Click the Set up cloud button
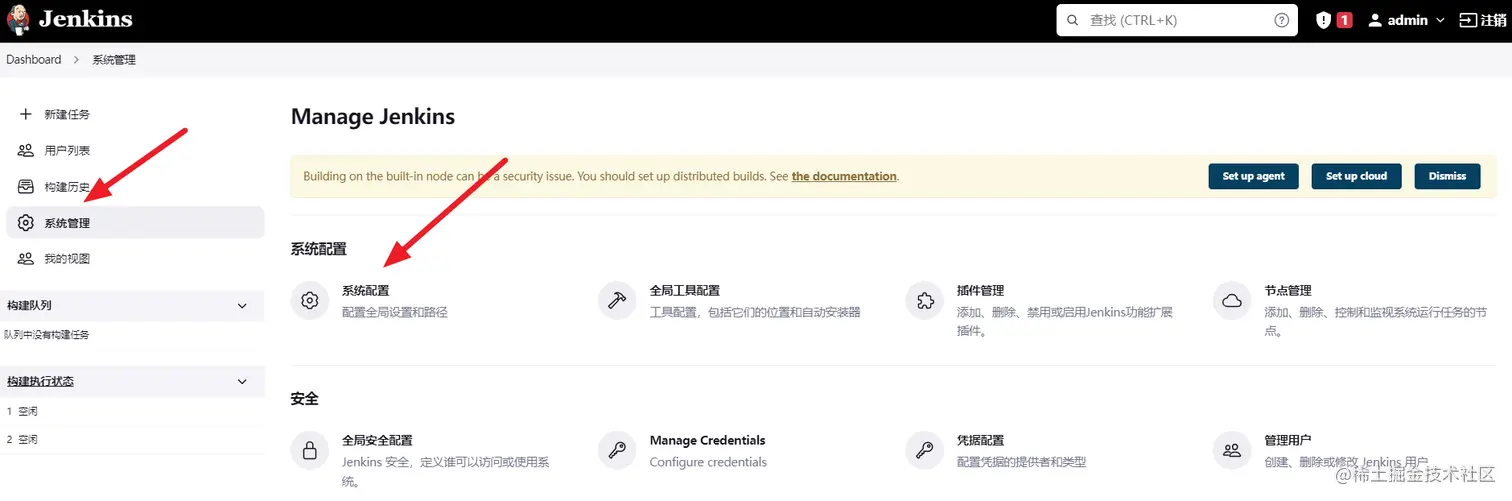This screenshot has width=1512, height=501. [1356, 176]
